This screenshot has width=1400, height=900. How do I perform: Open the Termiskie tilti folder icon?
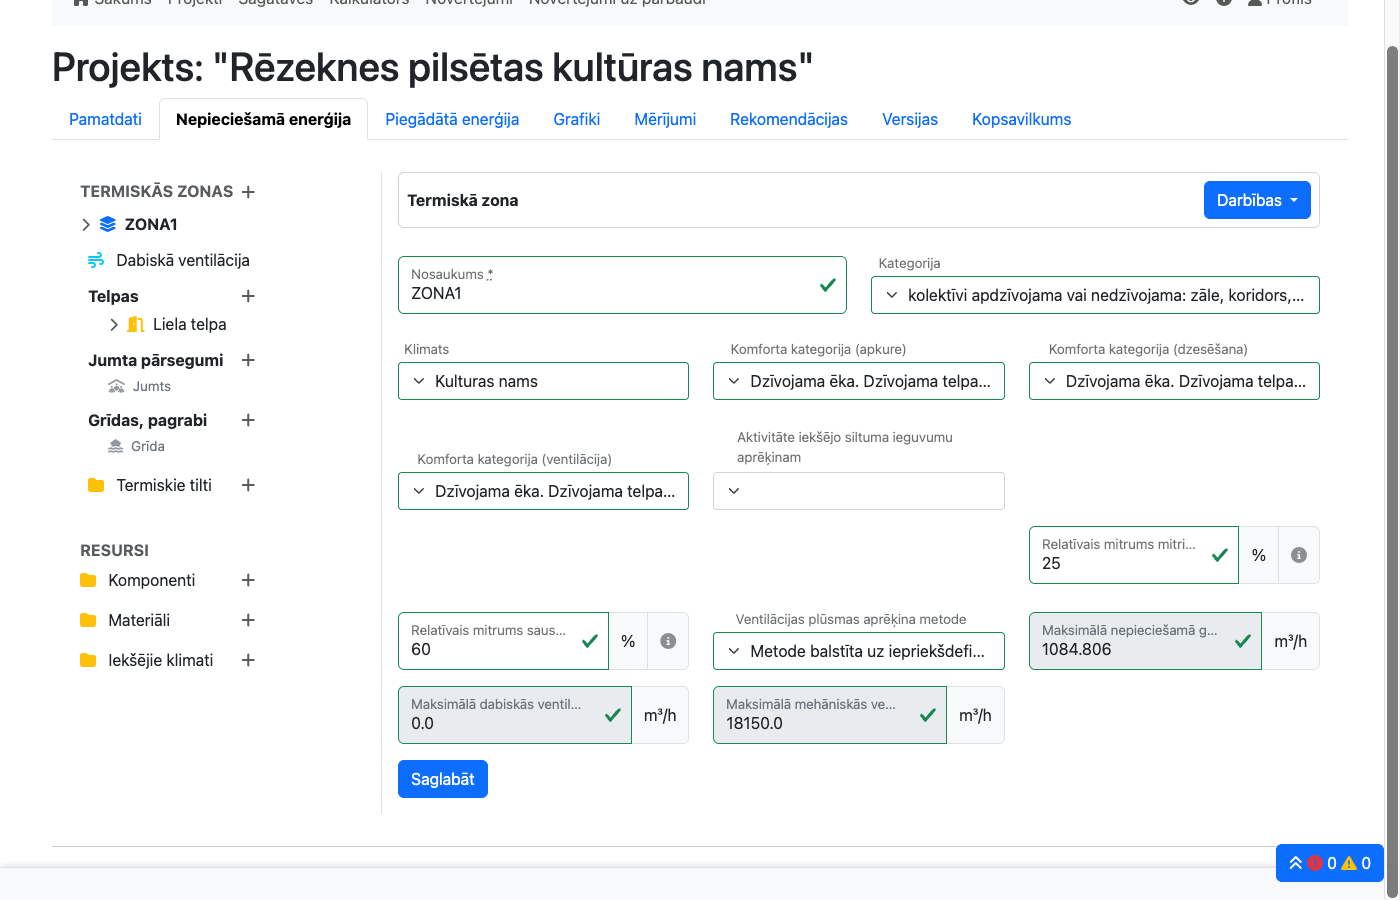[x=95, y=485]
